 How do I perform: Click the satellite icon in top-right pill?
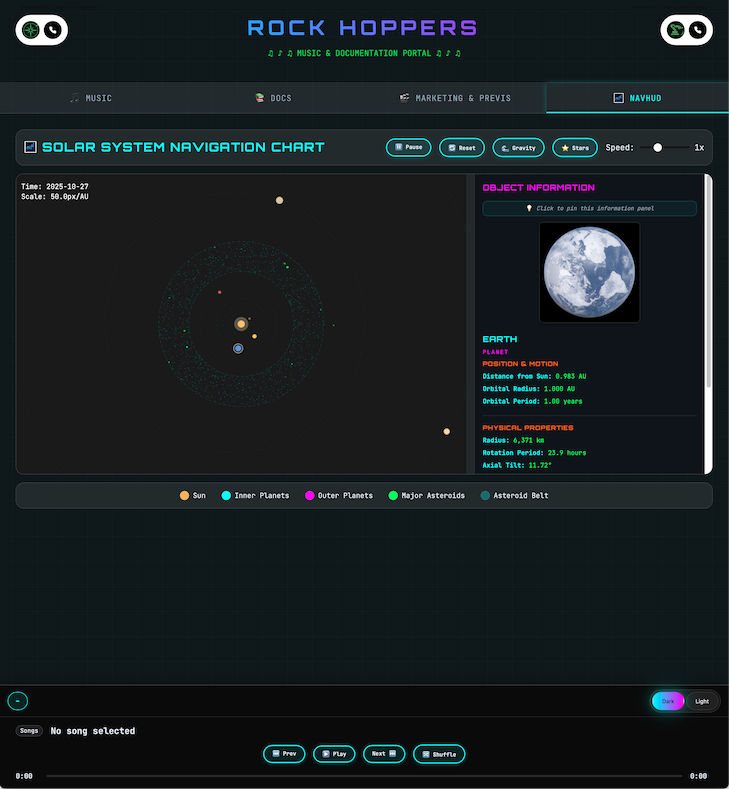(677, 30)
